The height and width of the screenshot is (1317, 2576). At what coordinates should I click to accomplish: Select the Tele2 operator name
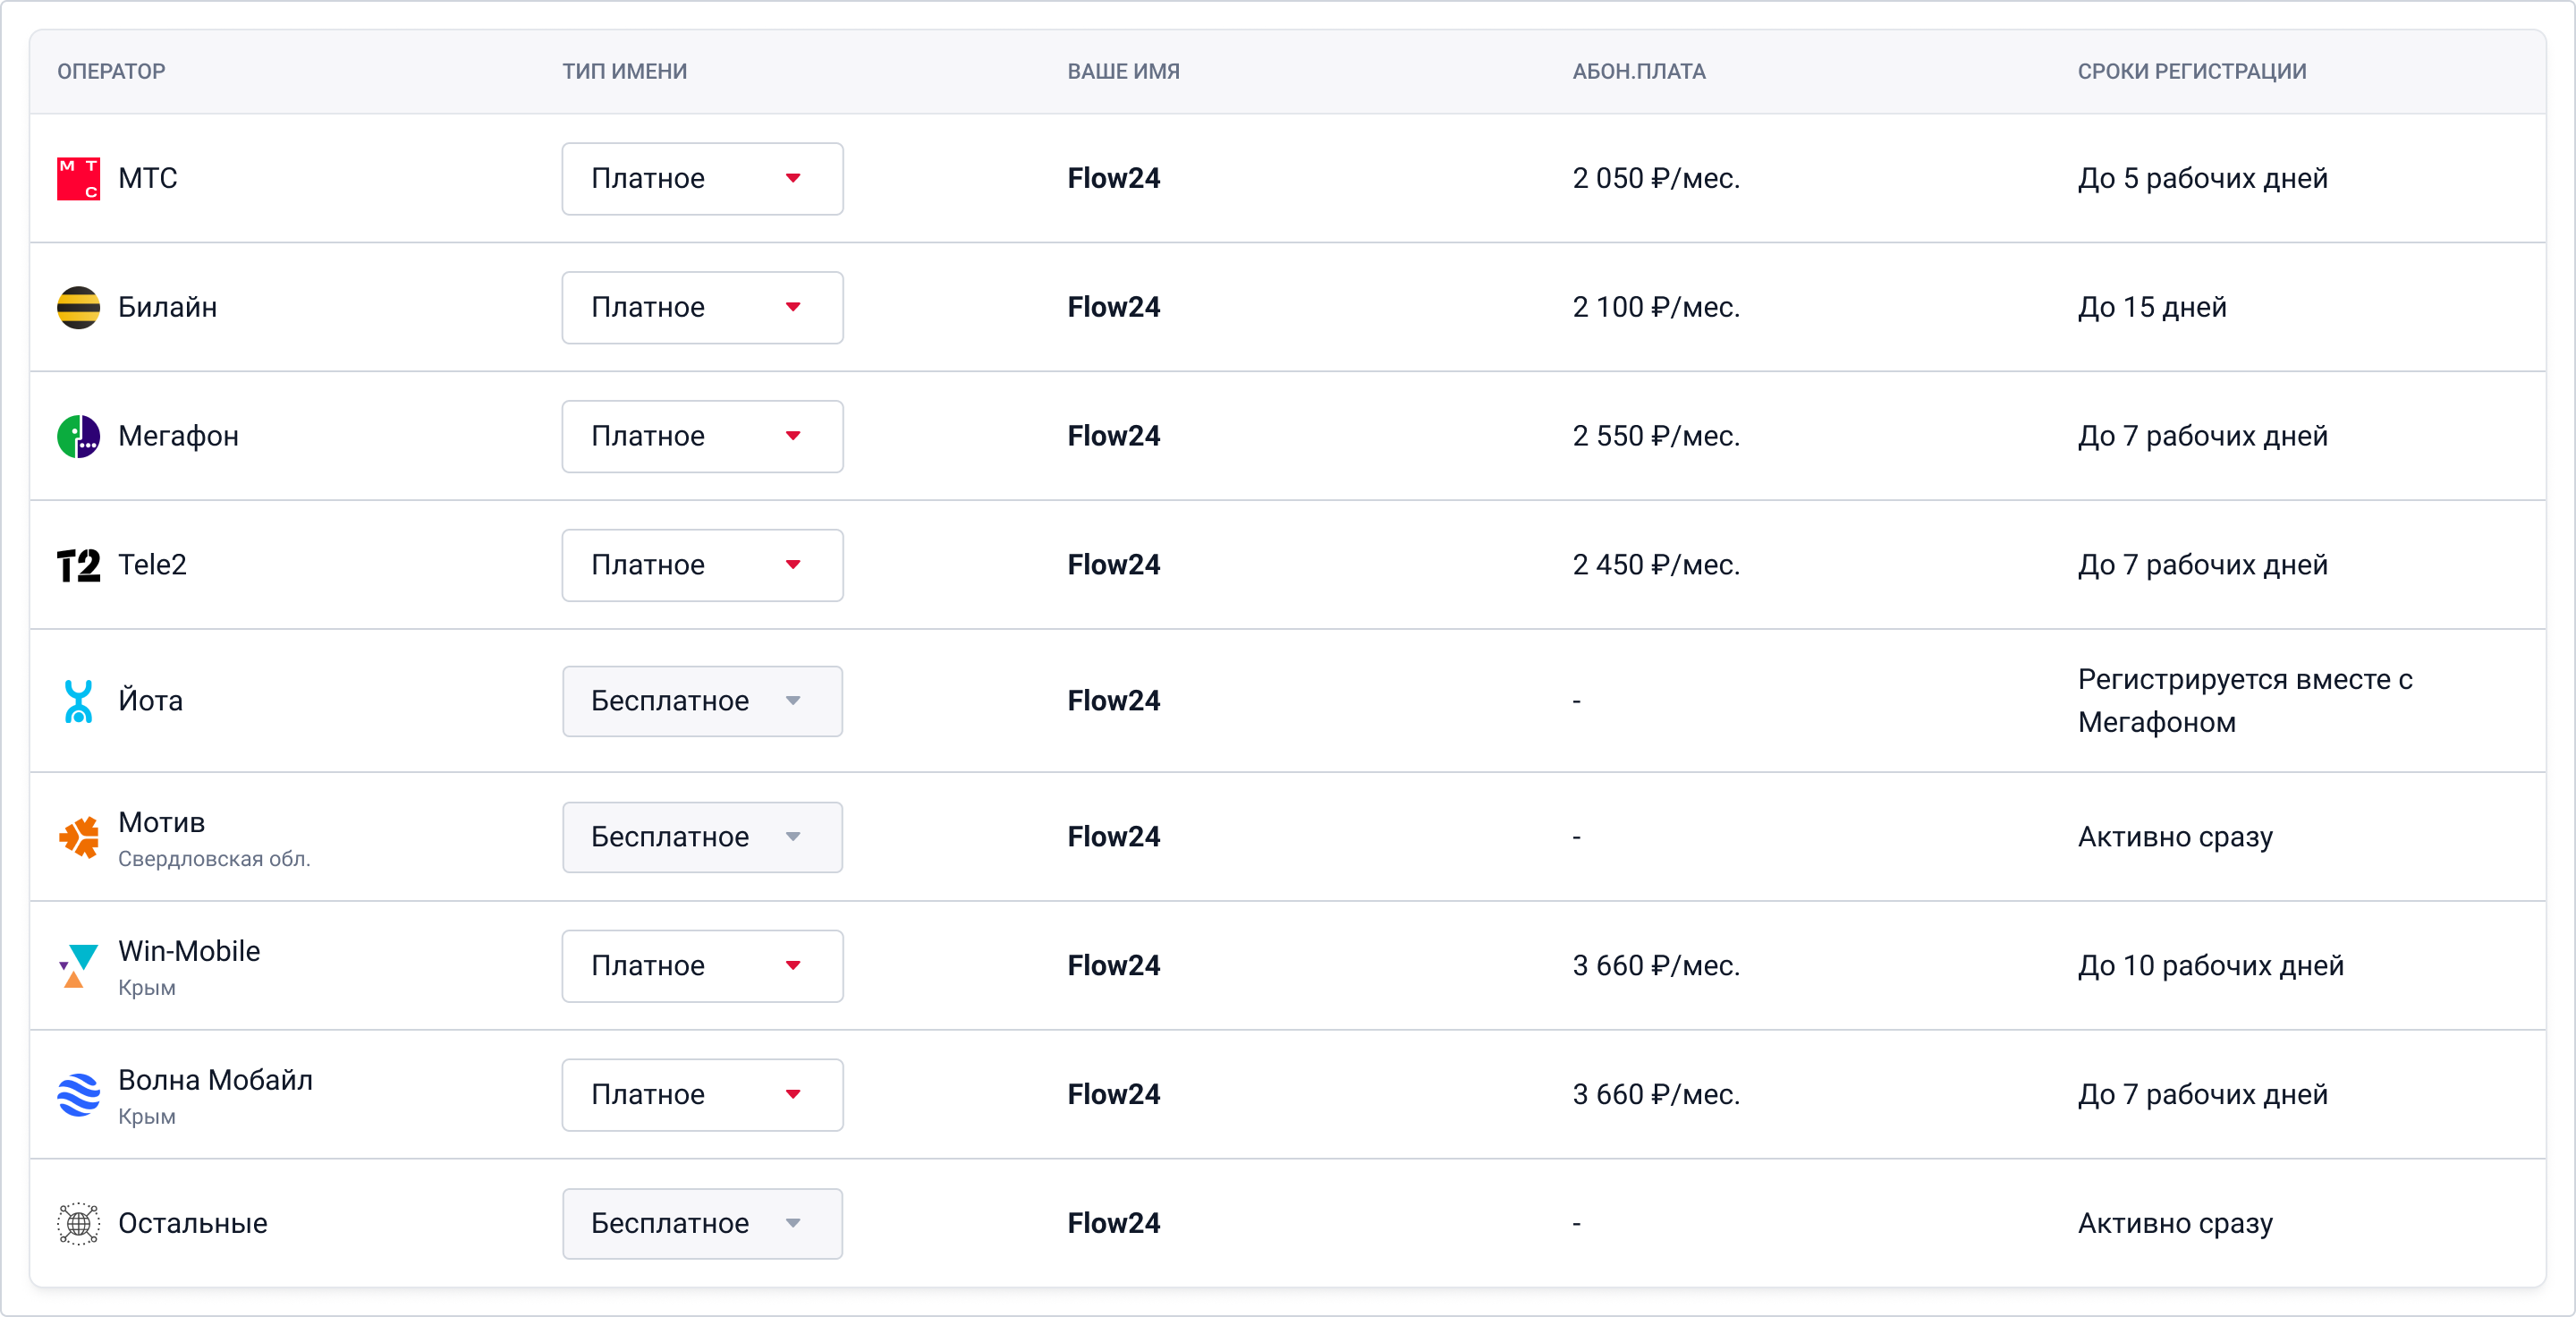(152, 565)
